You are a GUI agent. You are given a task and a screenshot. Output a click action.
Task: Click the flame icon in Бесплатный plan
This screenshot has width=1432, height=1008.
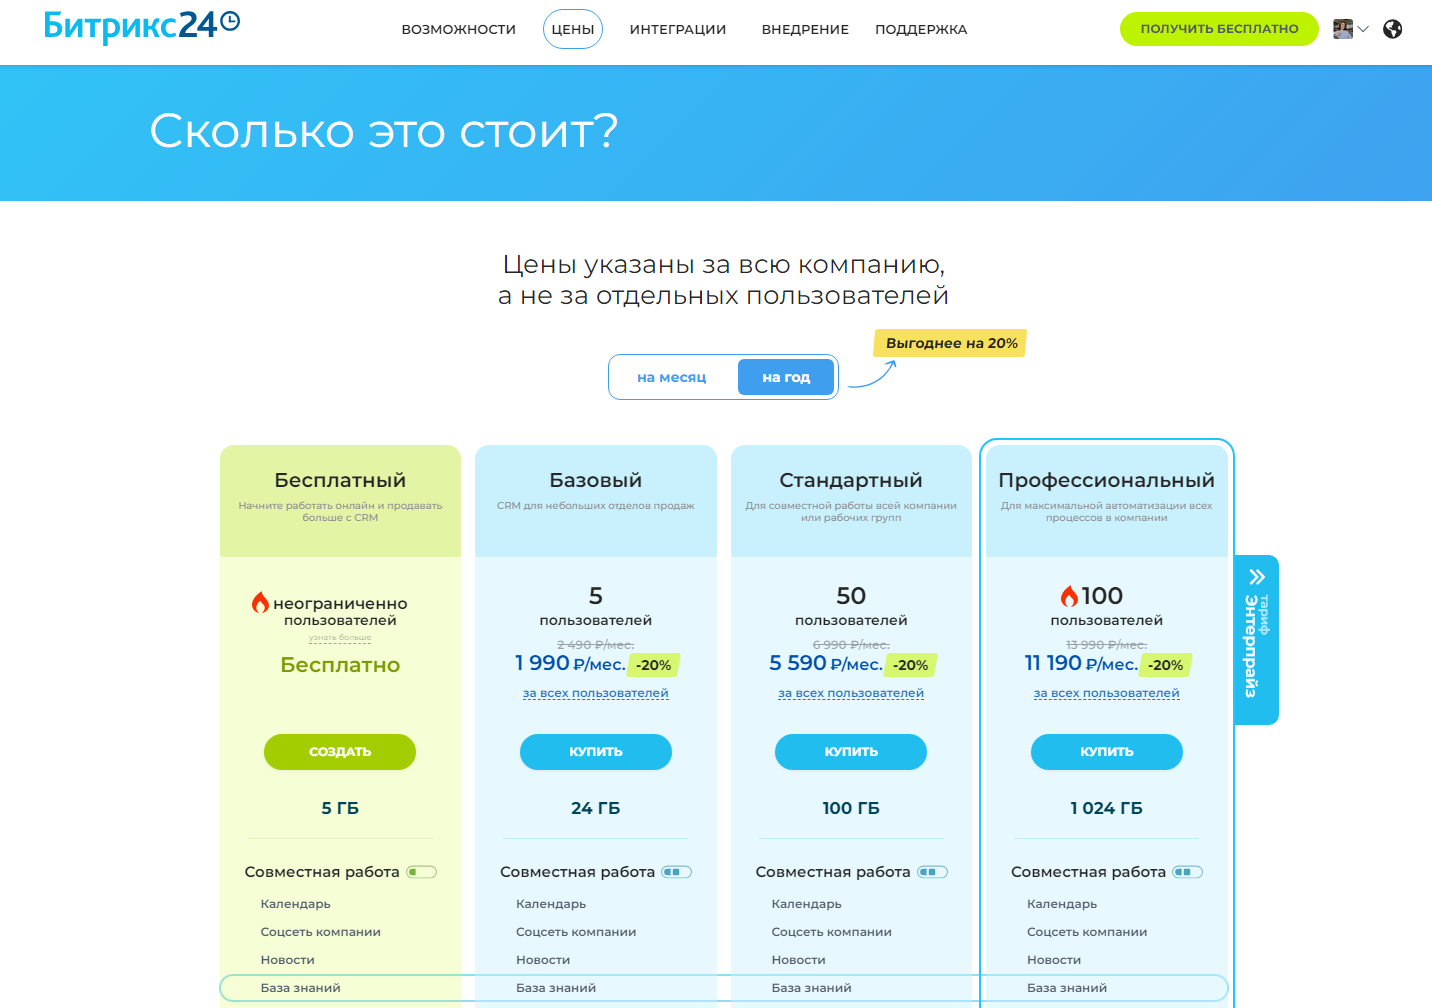click(260, 602)
